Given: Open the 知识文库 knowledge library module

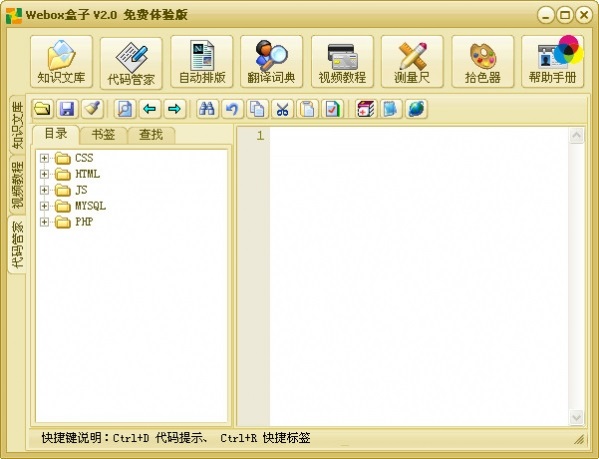Looking at the screenshot, I should tap(62, 62).
